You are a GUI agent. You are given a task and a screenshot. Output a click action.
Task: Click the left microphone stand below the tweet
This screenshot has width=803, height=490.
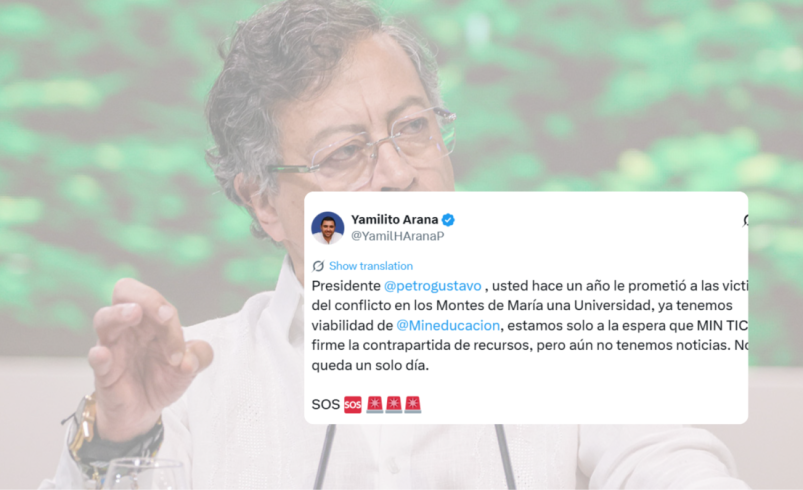(x=325, y=457)
